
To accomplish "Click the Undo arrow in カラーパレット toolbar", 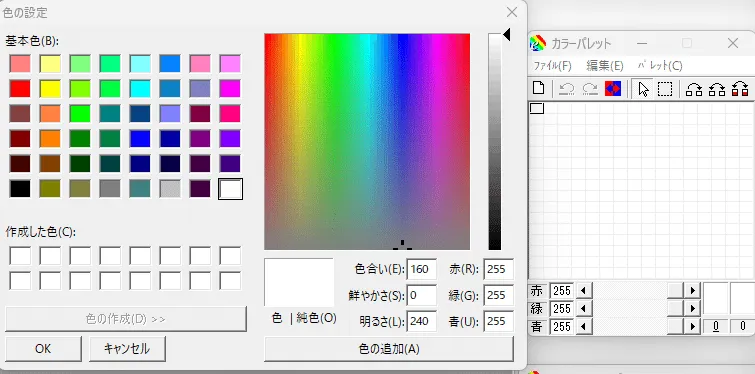I will coord(567,89).
